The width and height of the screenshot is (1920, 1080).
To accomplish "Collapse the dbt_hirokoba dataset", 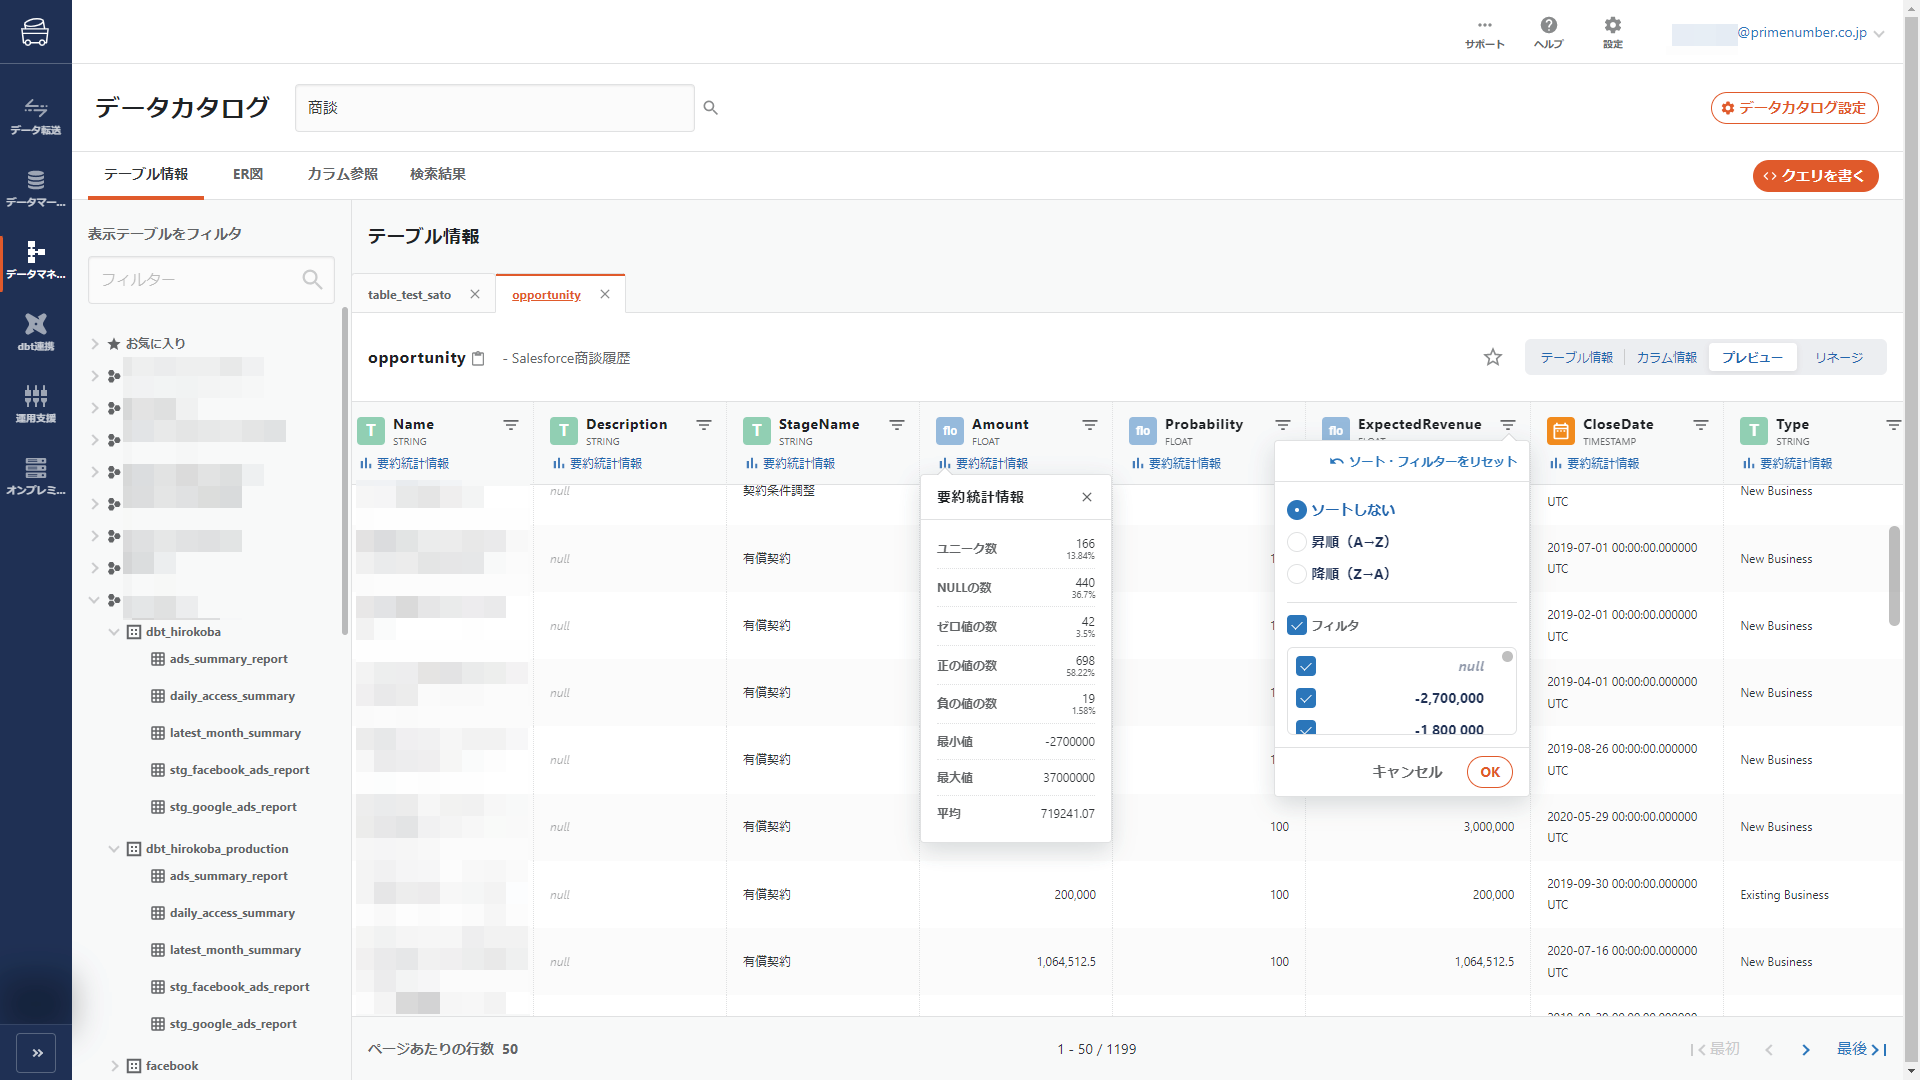I will (114, 632).
